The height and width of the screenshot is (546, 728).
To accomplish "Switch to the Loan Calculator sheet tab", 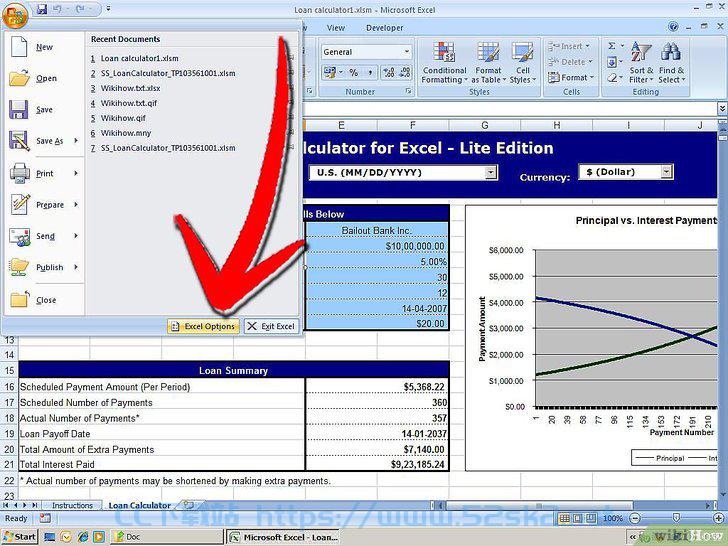I will [x=140, y=505].
